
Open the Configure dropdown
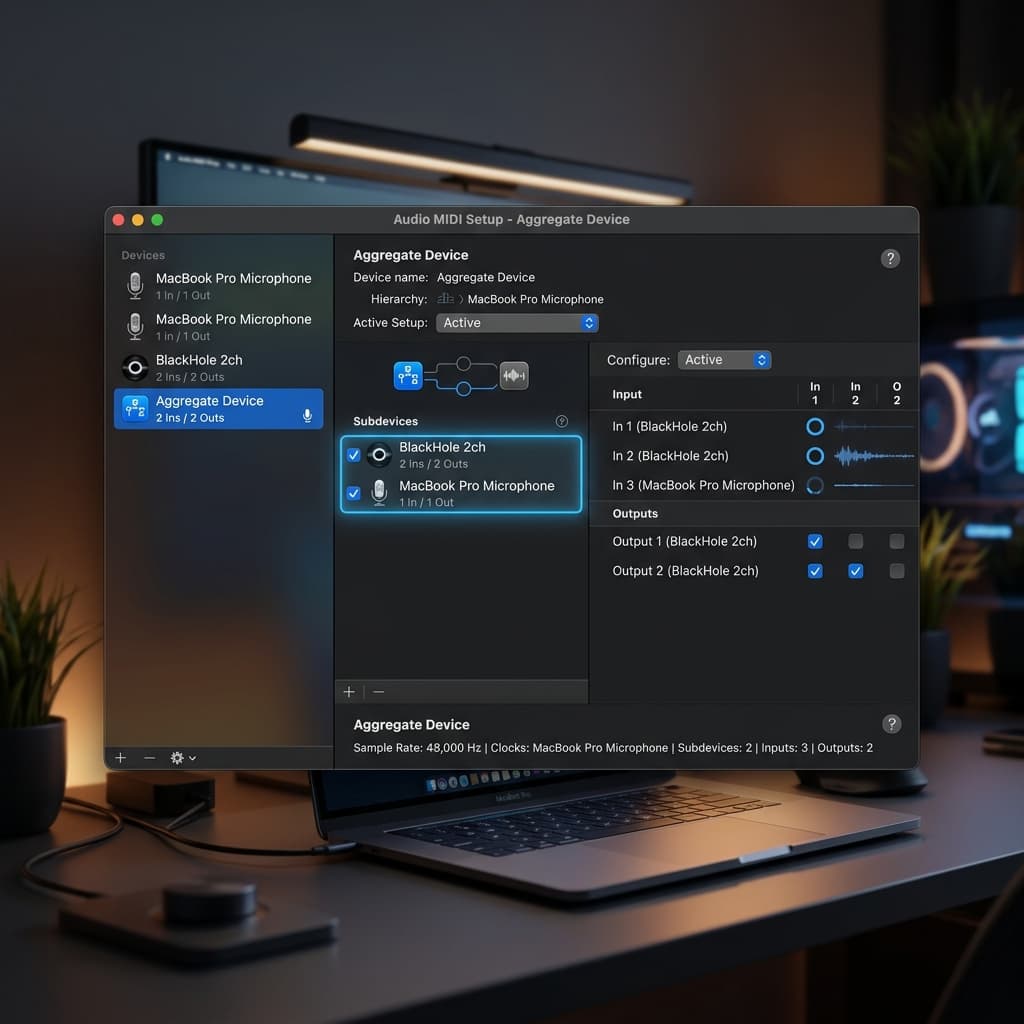tap(724, 360)
